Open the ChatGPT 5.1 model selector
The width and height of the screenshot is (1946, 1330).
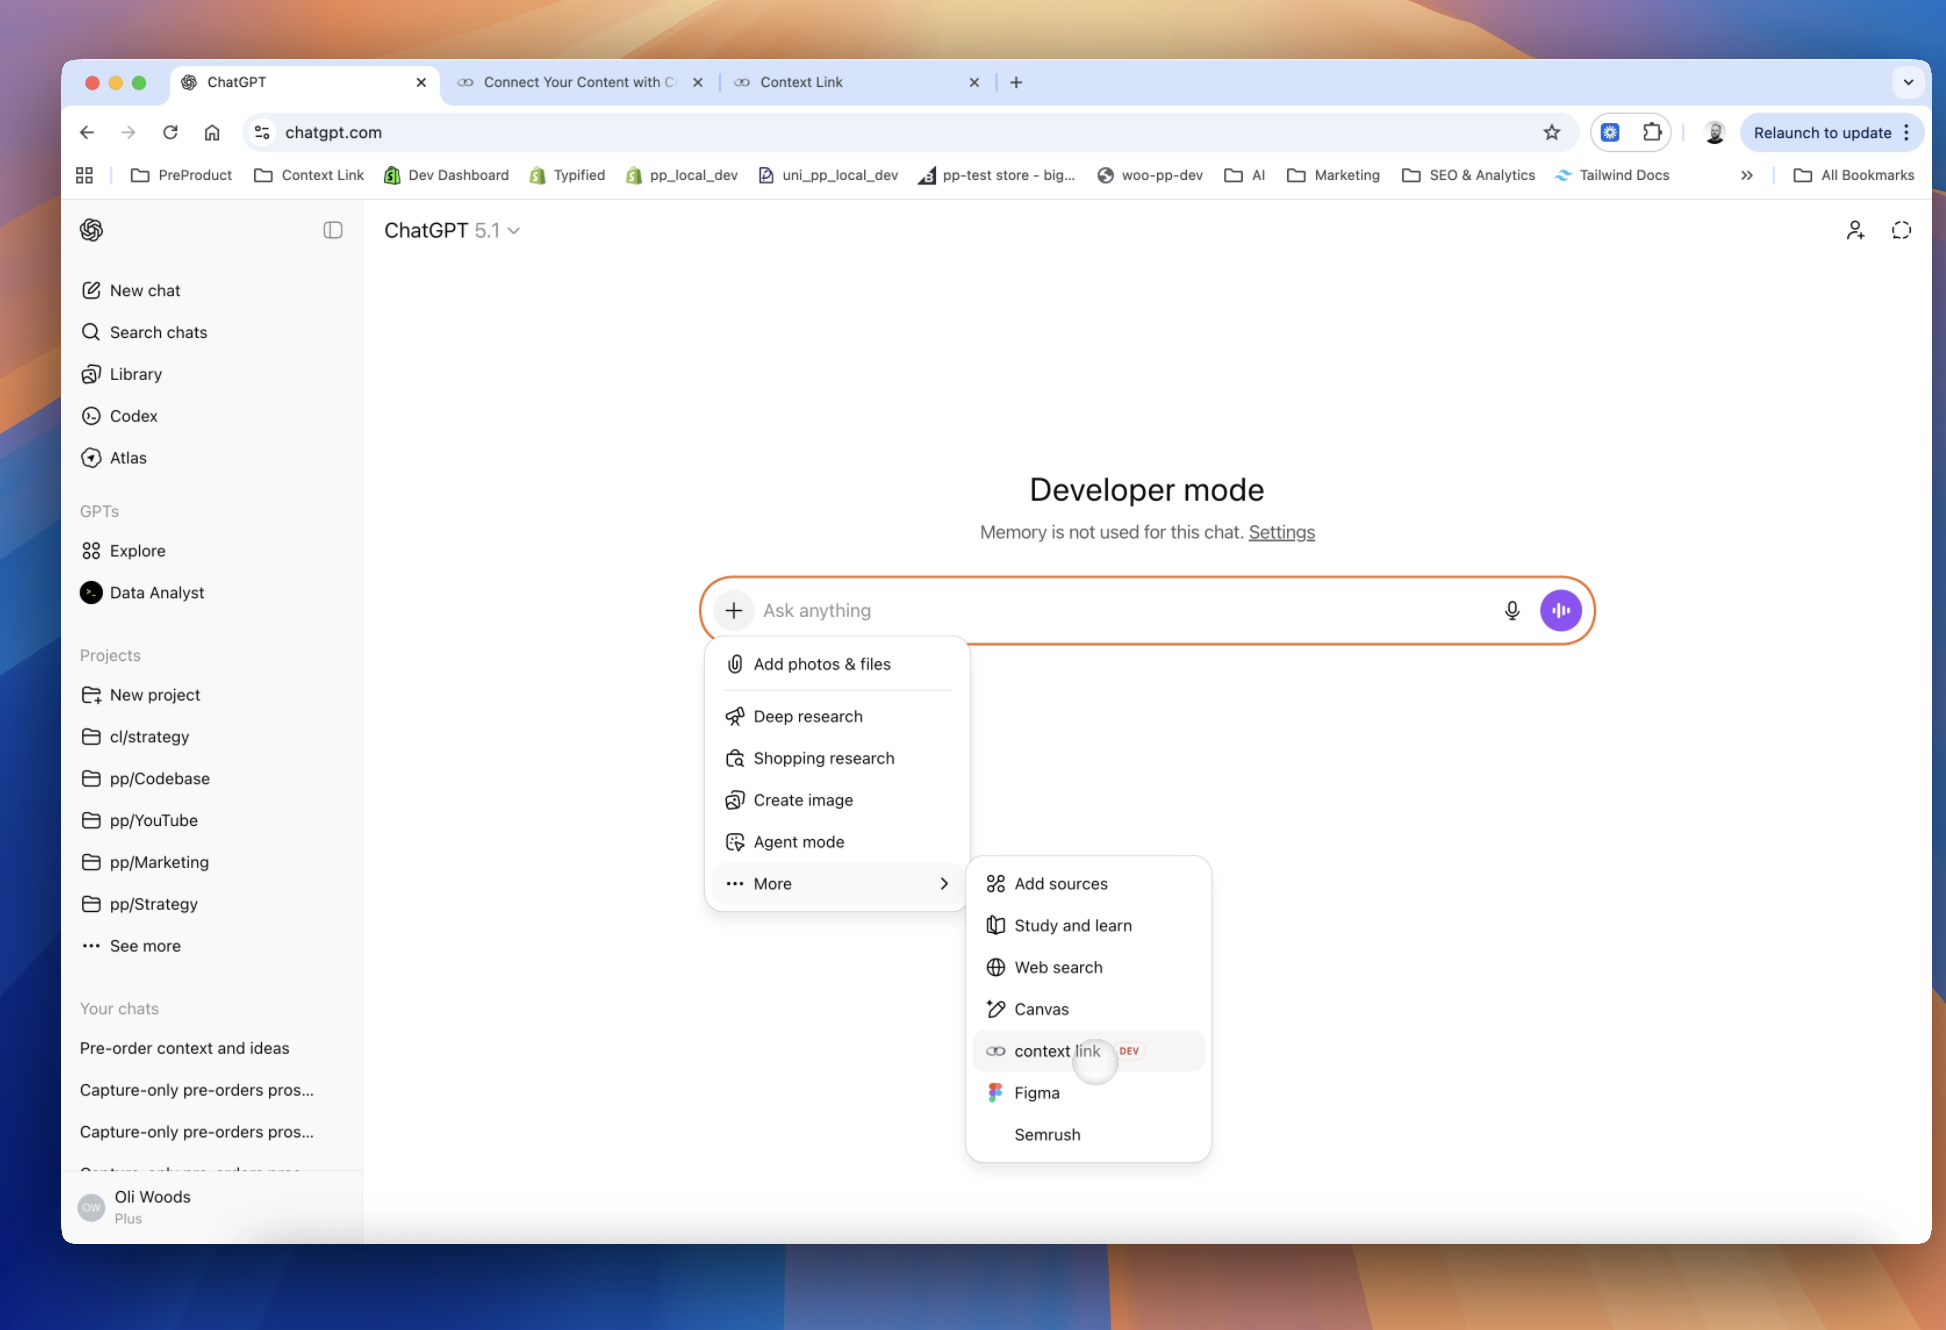[x=452, y=230]
